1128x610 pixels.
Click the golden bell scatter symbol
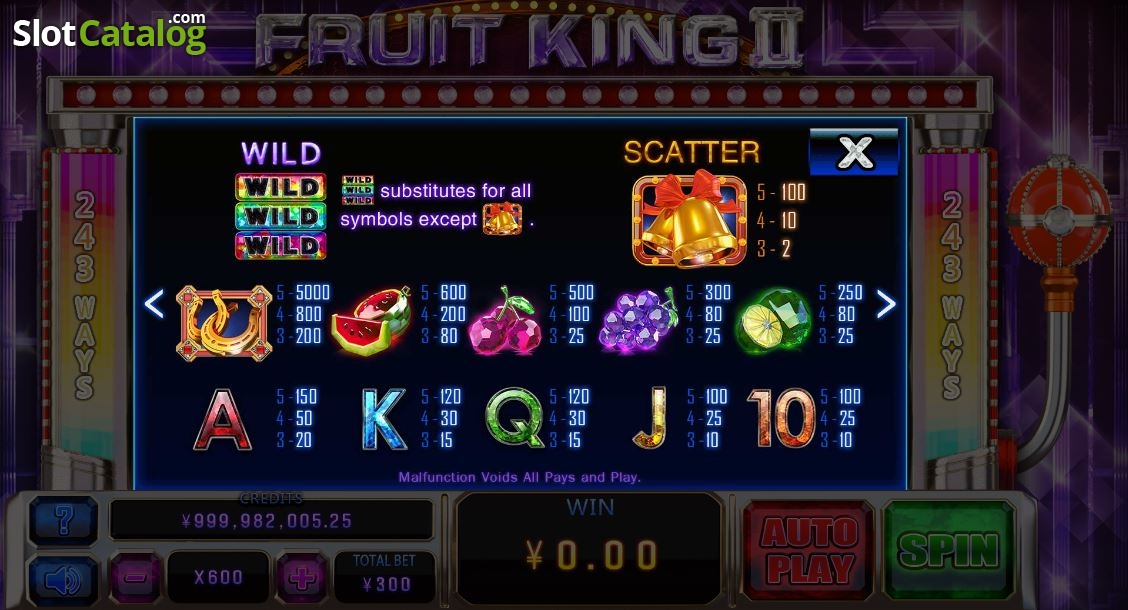coord(688,219)
